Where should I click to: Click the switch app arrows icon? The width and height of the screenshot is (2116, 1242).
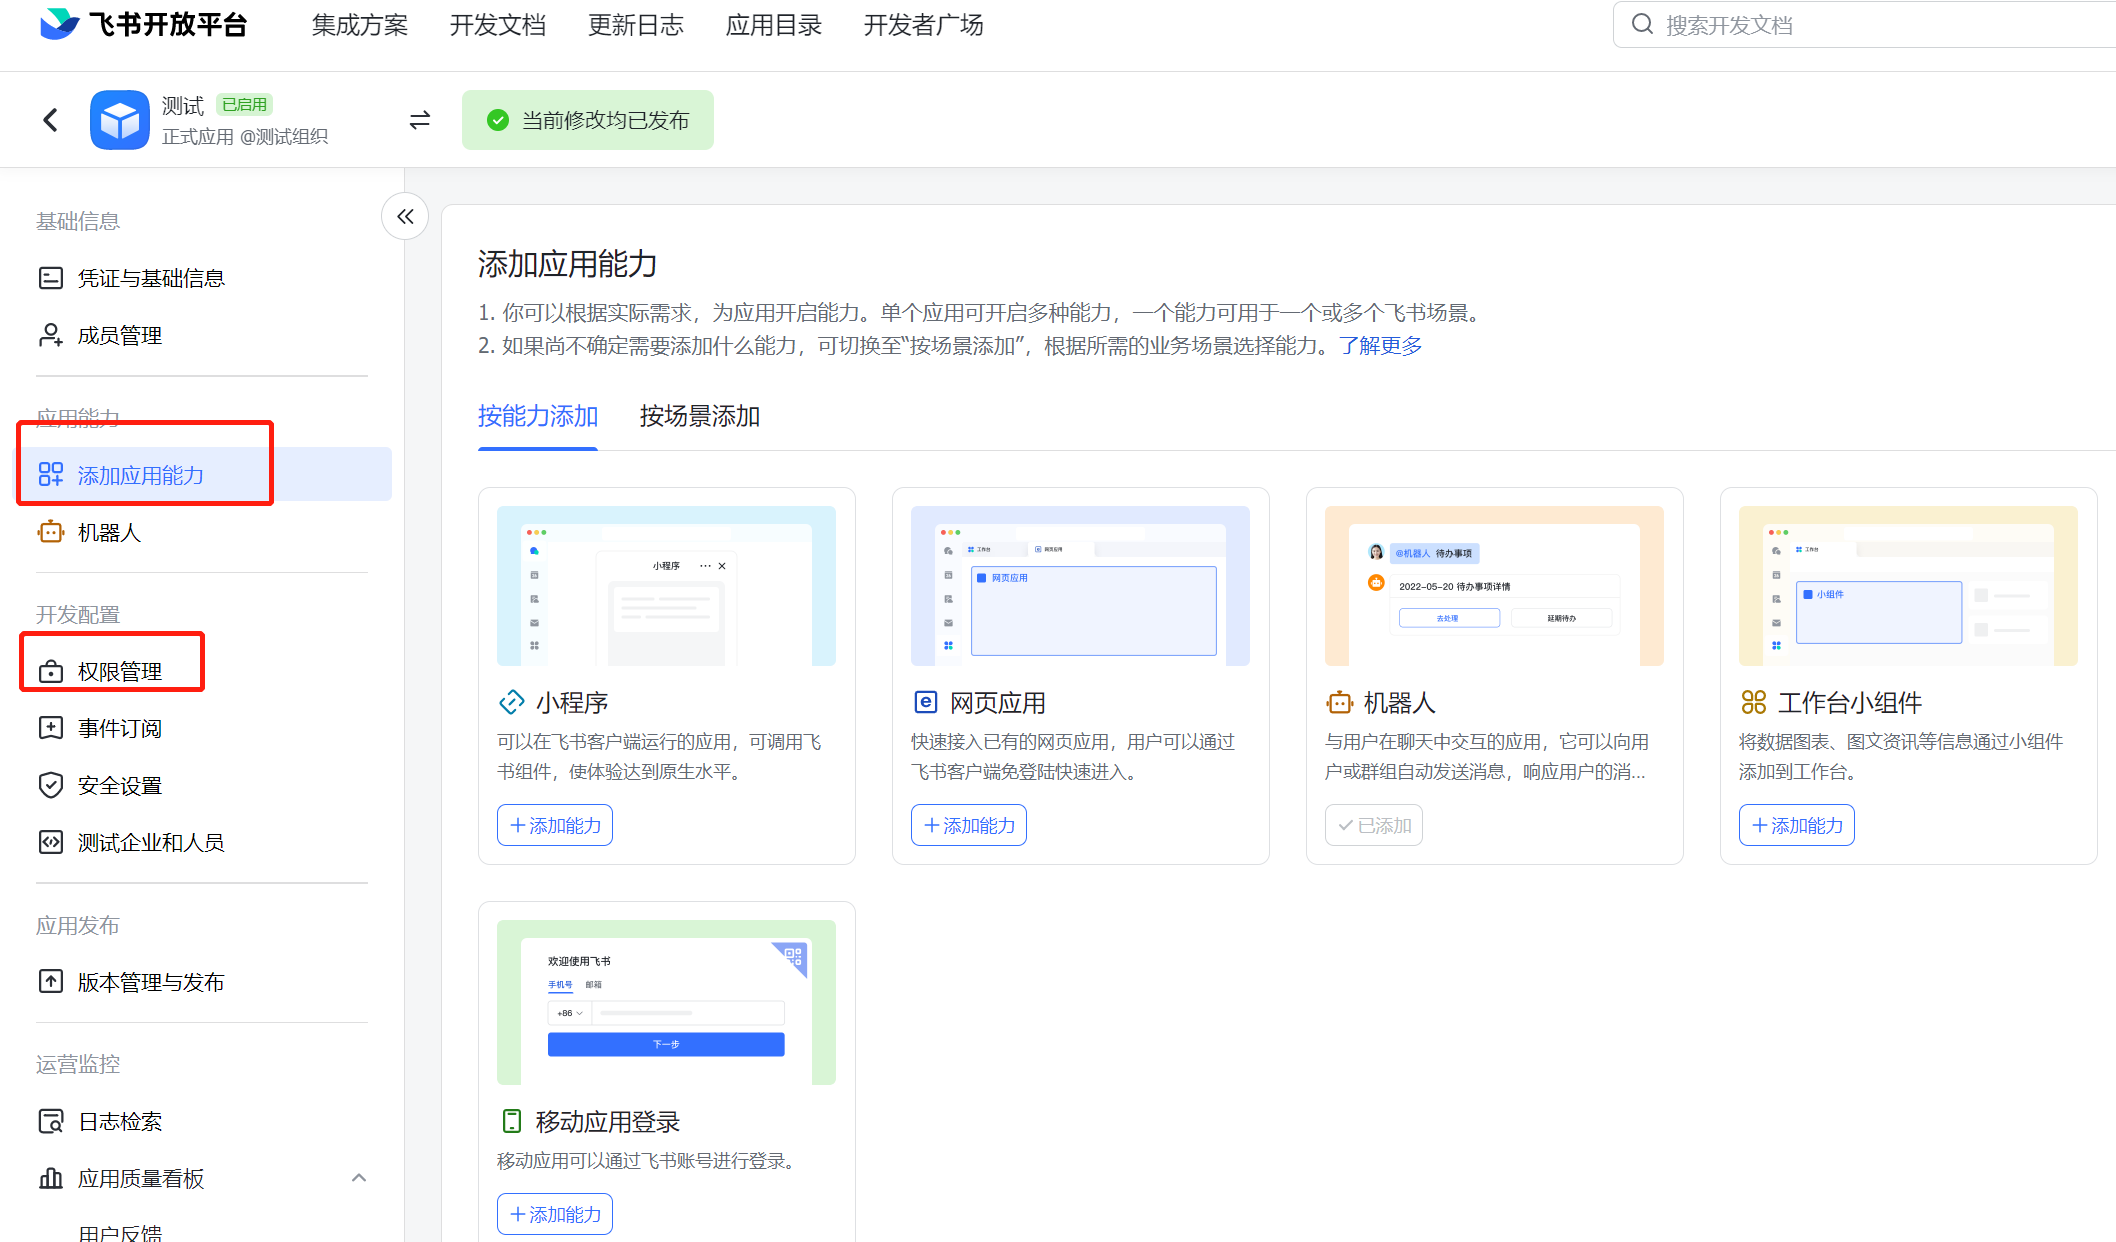pyautogui.click(x=420, y=120)
